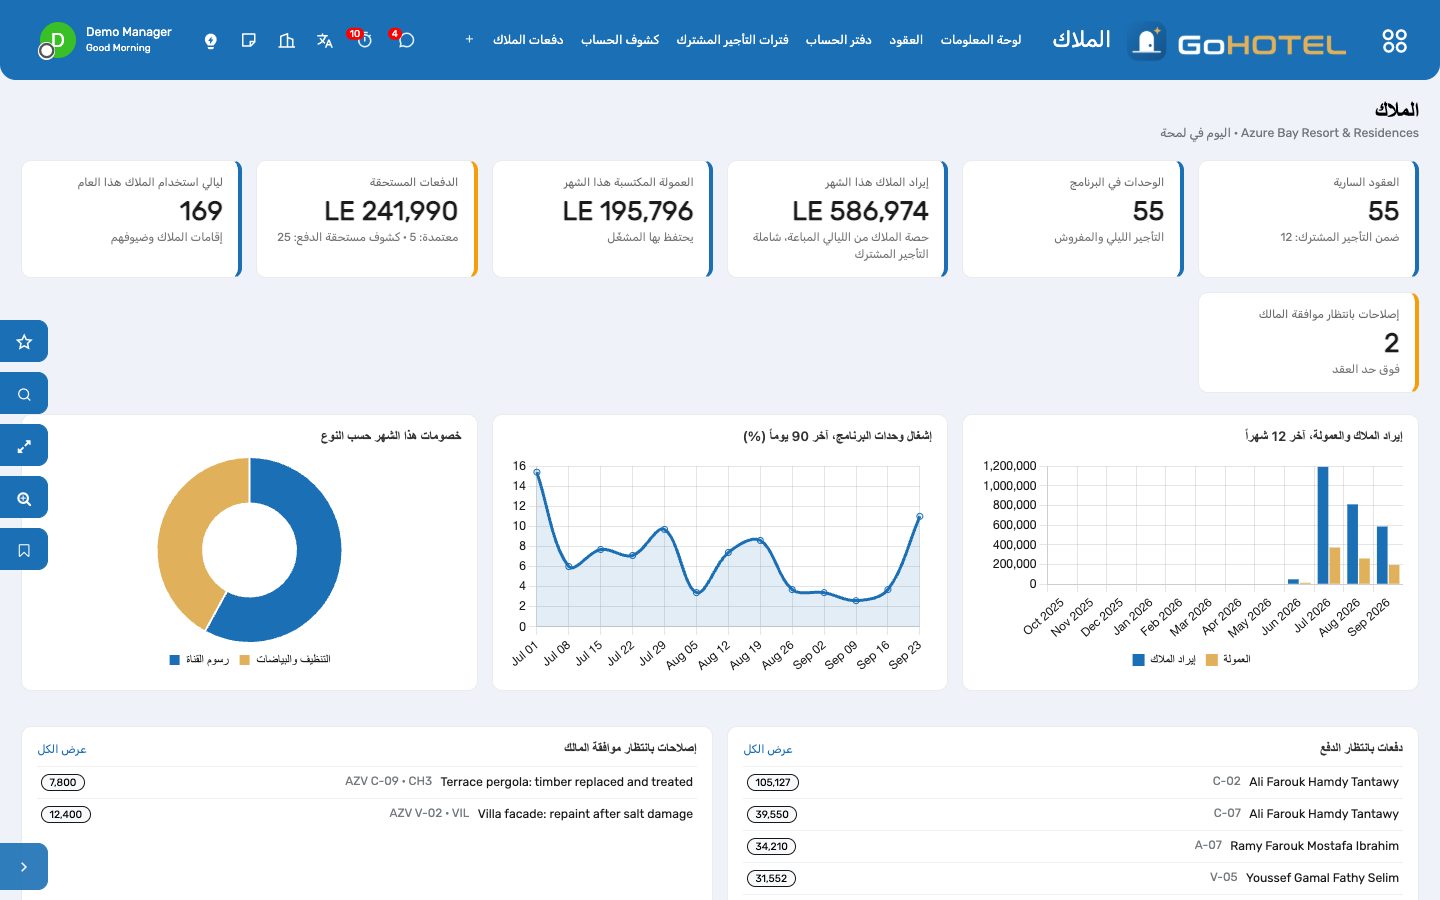The image size is (1440, 900).
Task: Open the الدفعات المستحقة LE 241,990 card
Action: coord(367,219)
